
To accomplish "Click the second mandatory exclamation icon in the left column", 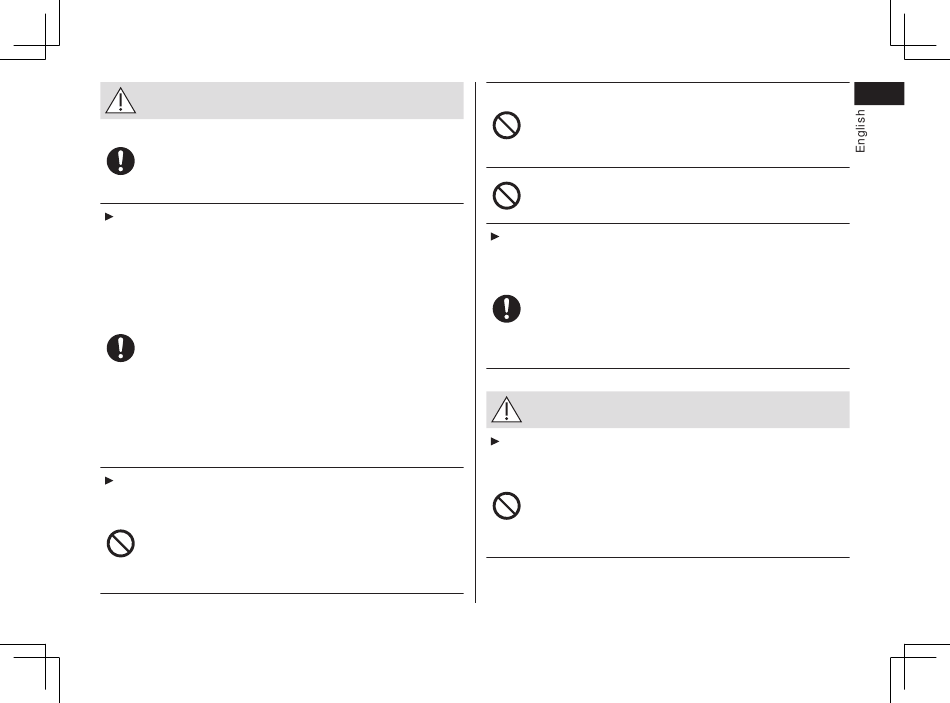I will [x=121, y=348].
